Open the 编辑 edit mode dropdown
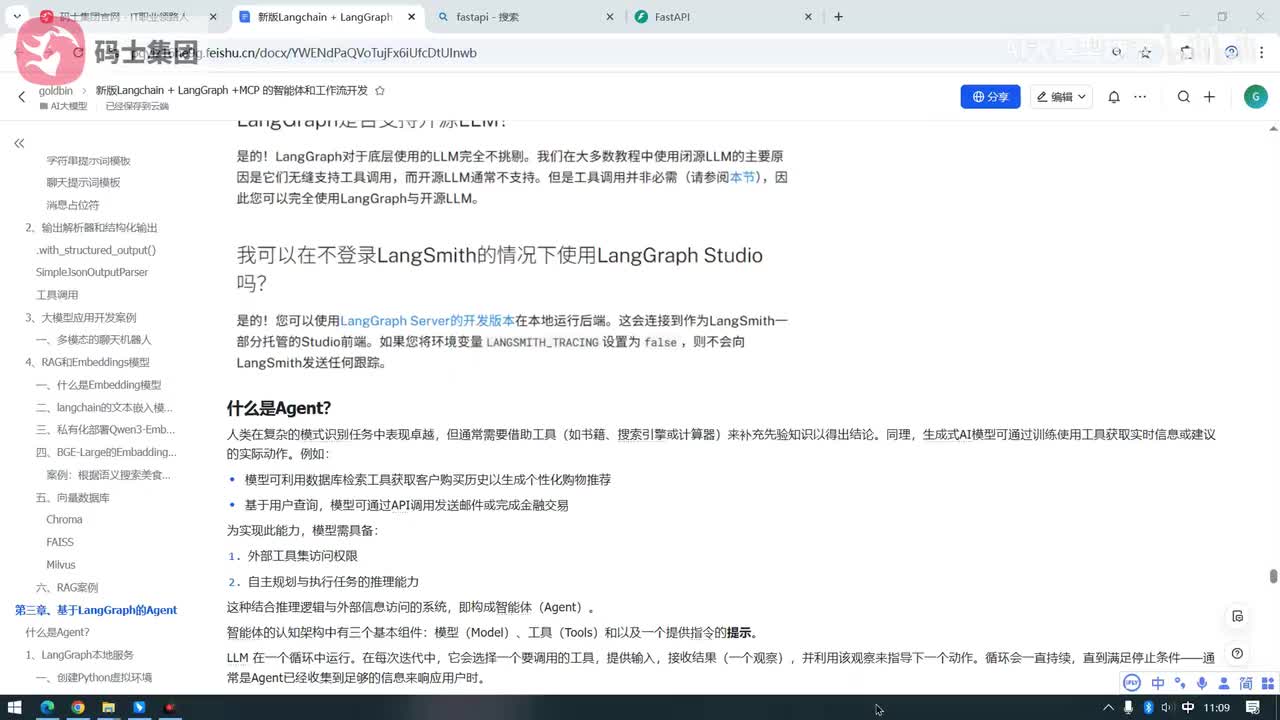Viewport: 1280px width, 720px height. [x=1062, y=97]
